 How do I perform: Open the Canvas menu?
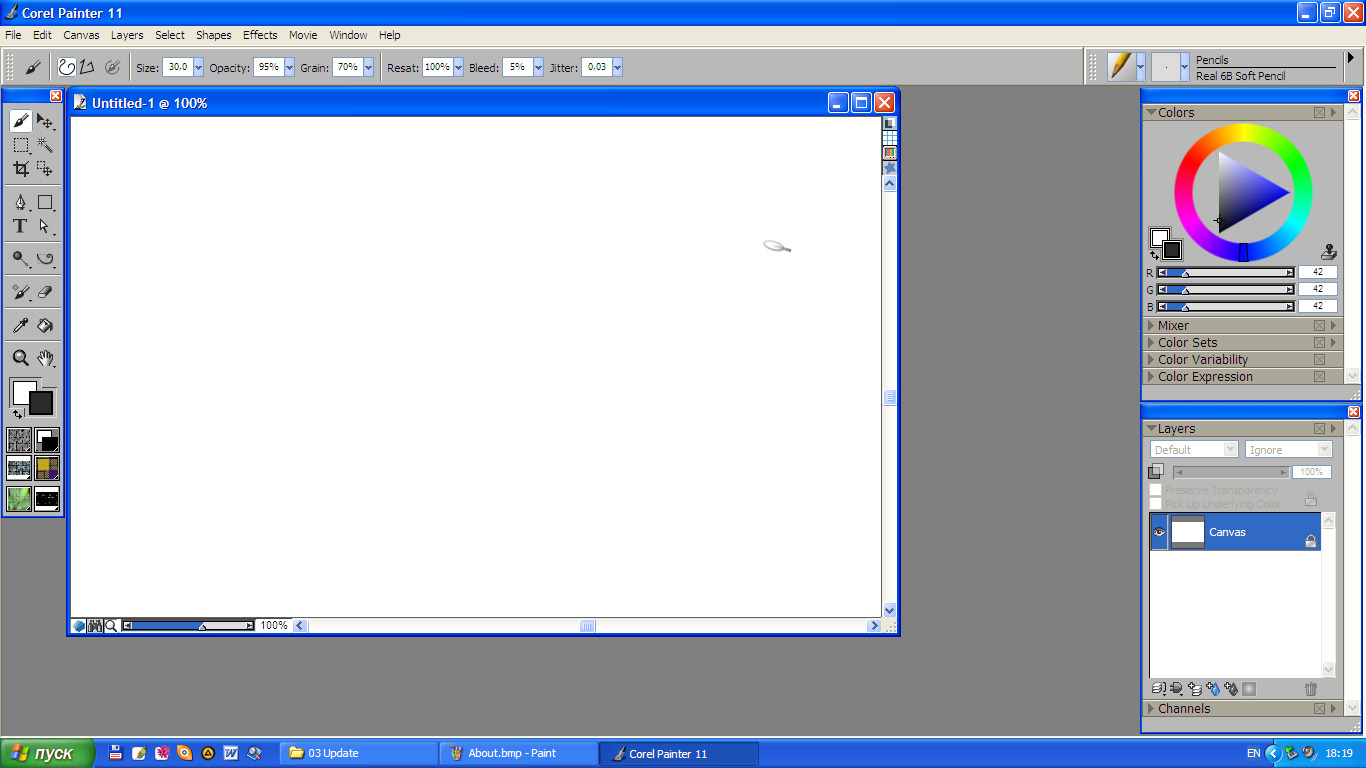coord(81,35)
